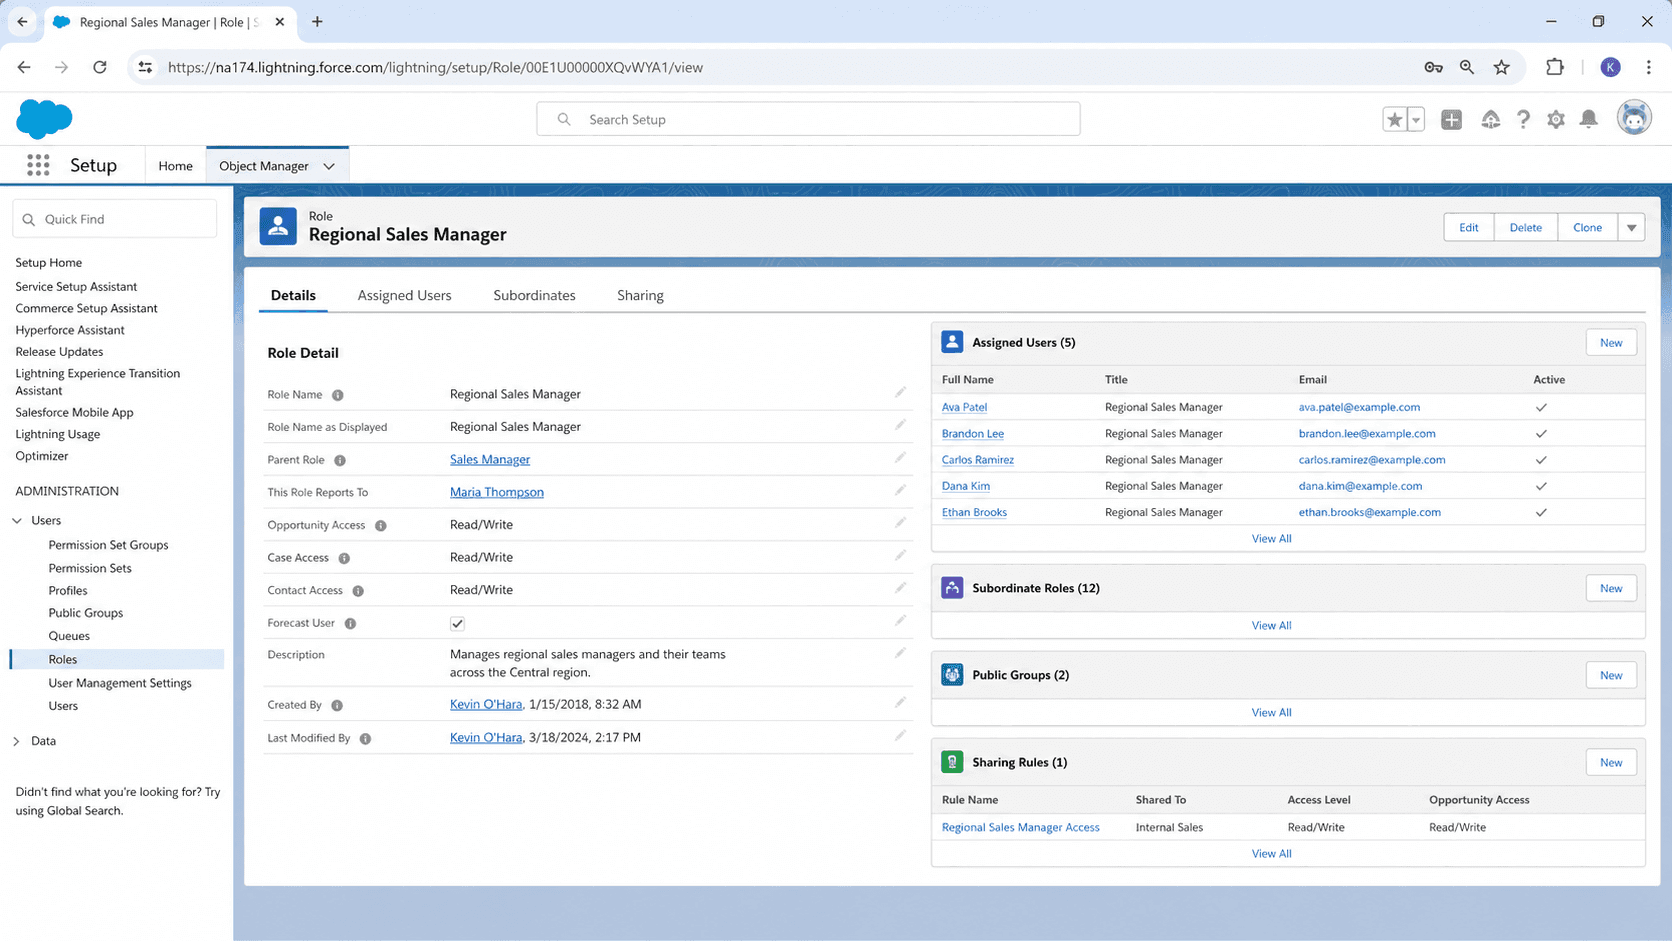Email carlos.ramirez@example.com link
This screenshot has width=1672, height=941.
pos(1372,460)
